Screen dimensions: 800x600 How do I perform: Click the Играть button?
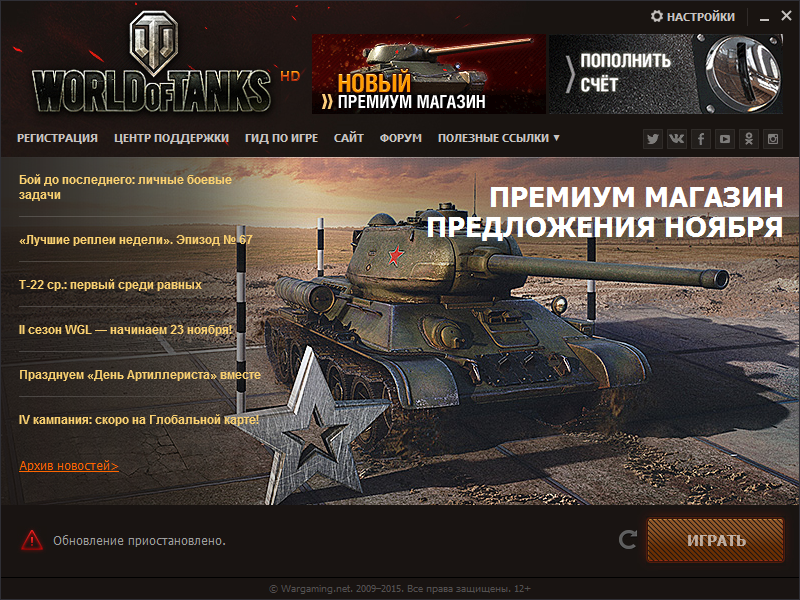(x=715, y=540)
